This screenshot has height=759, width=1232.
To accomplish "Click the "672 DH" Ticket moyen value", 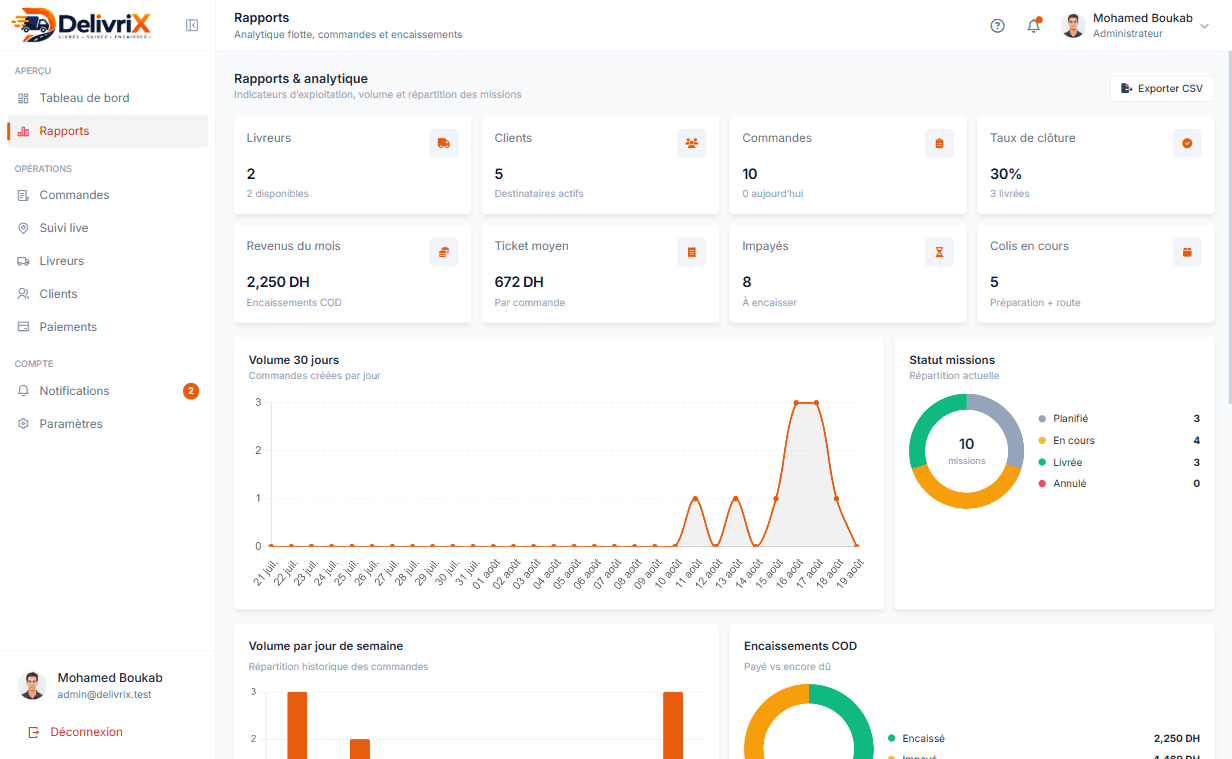I will click(519, 282).
